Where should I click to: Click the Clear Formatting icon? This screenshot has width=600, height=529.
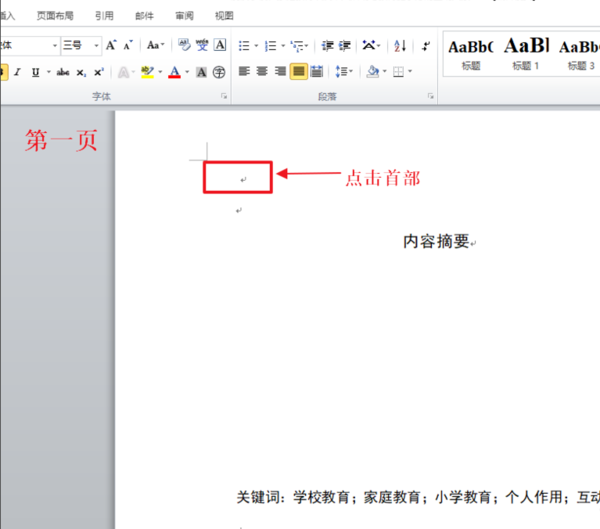[184, 45]
